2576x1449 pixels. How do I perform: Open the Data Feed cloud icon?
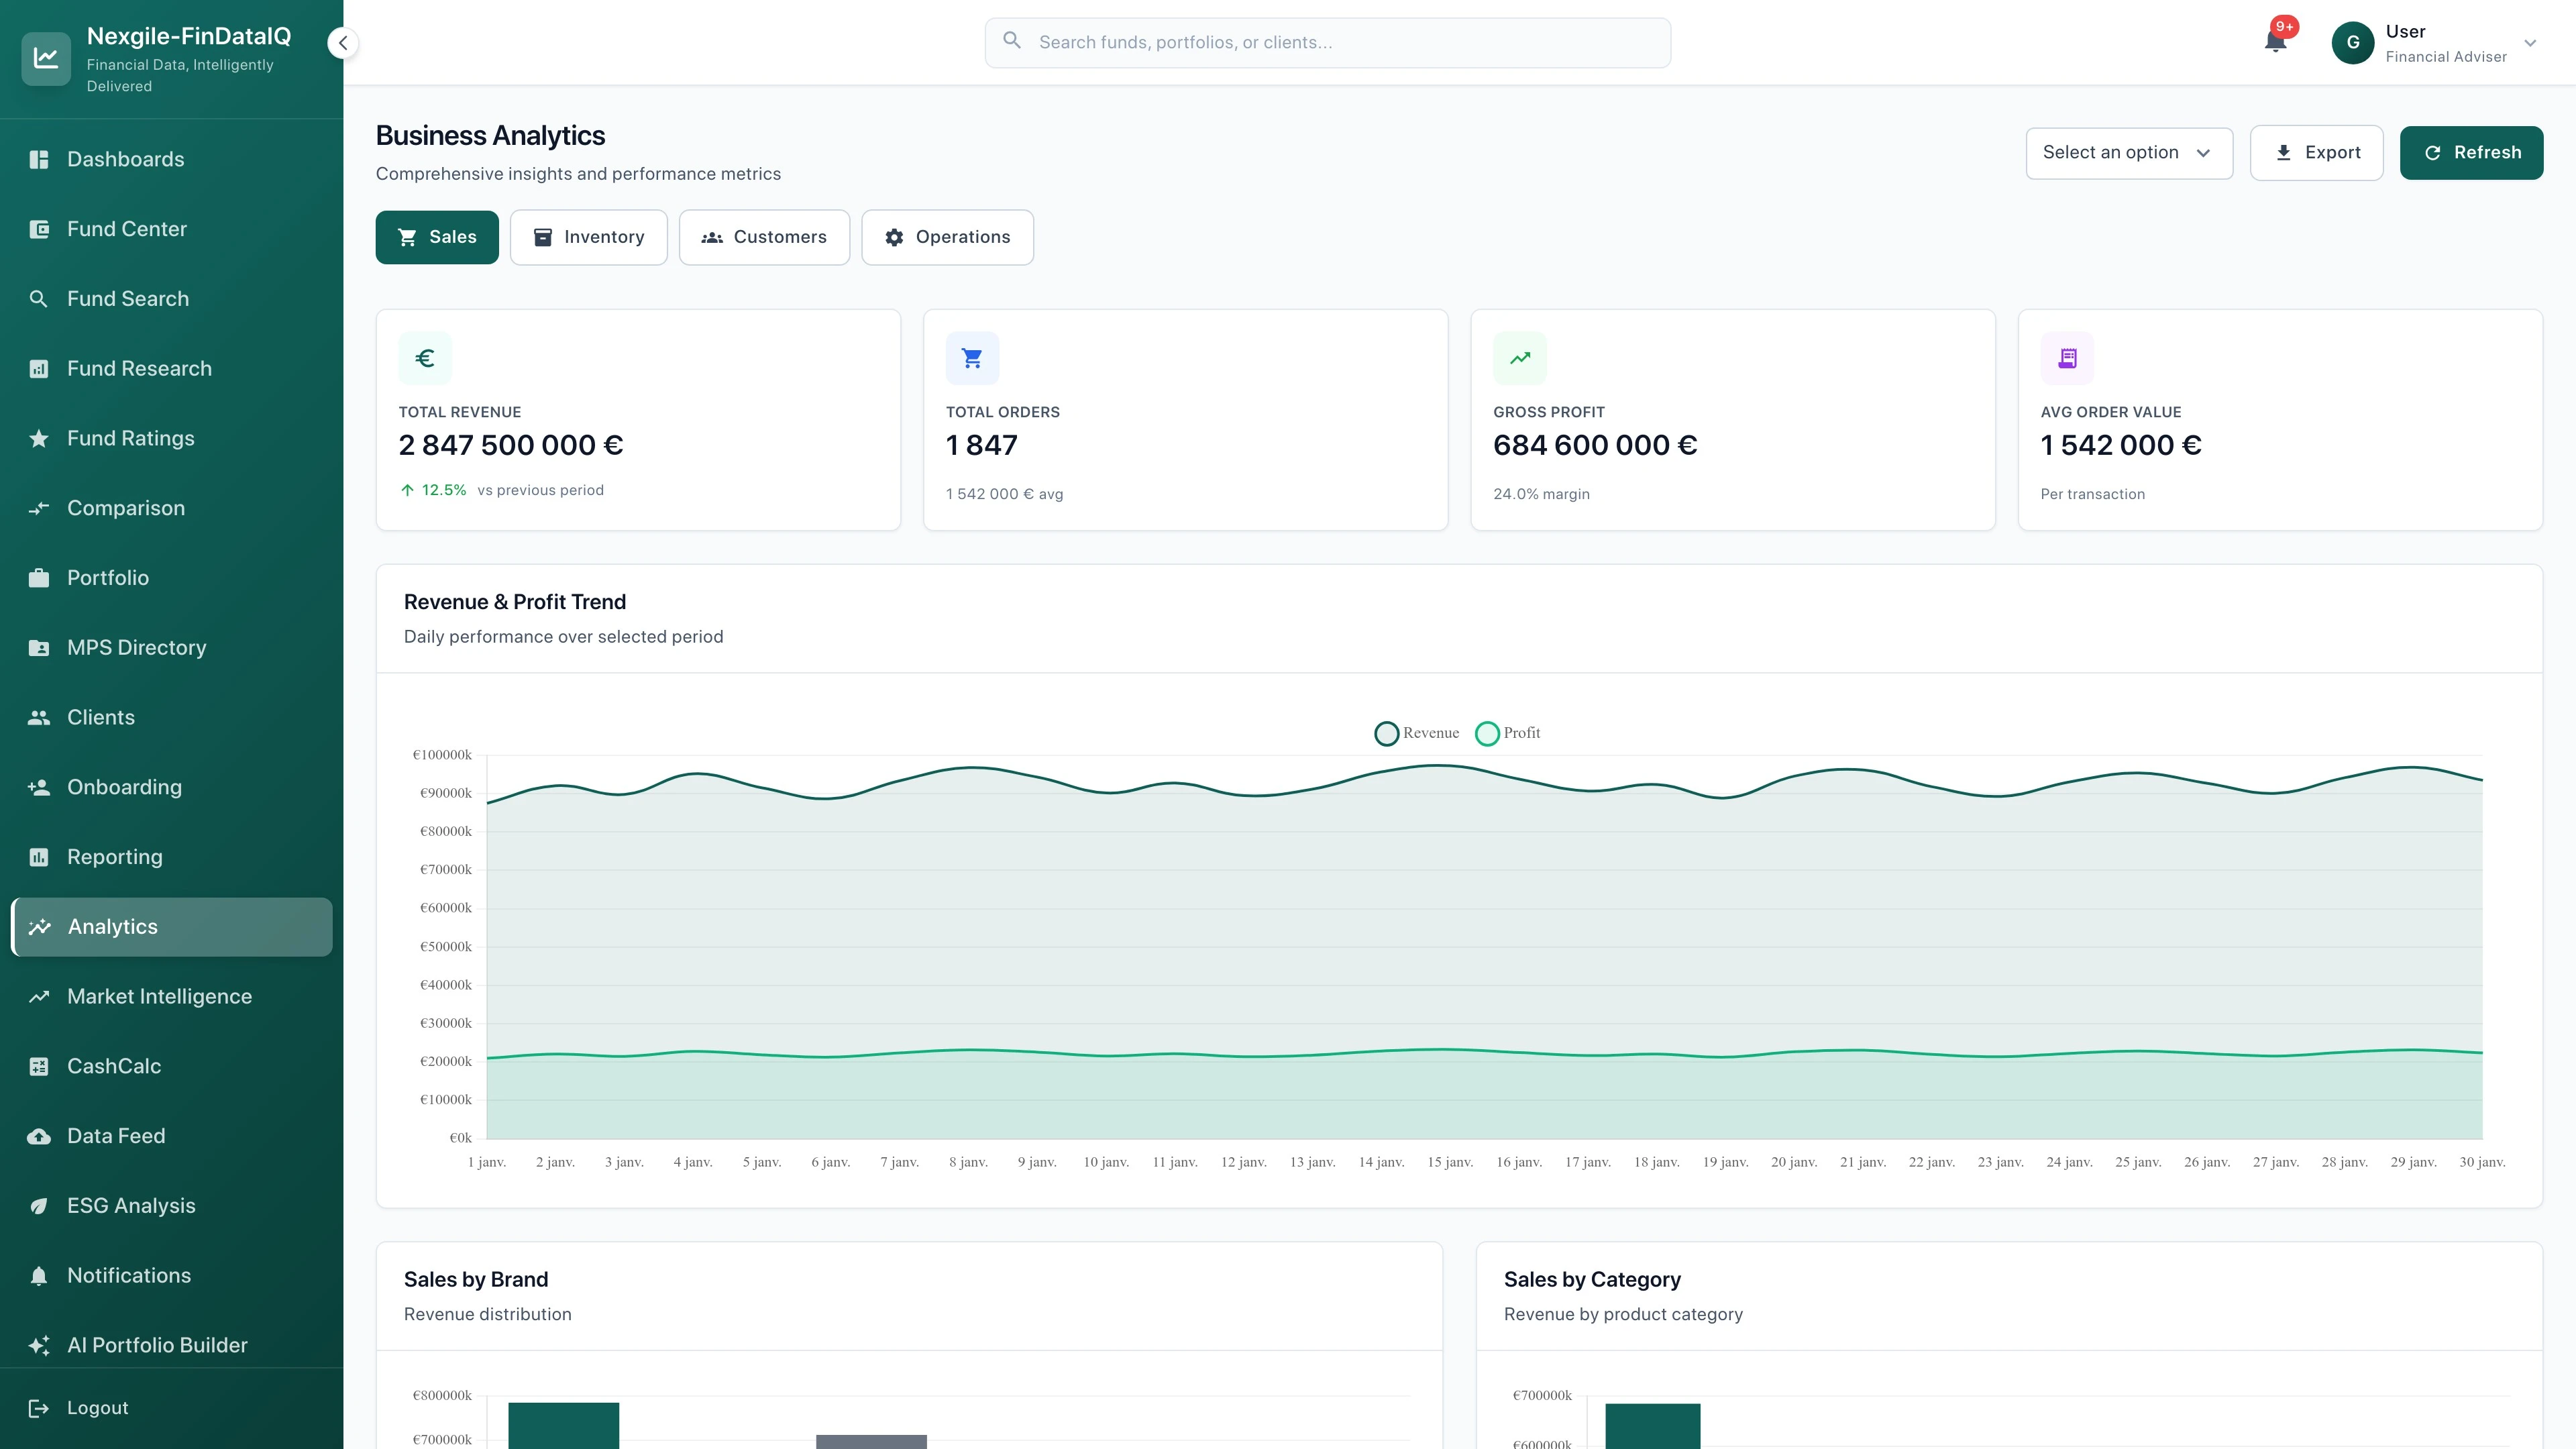(x=39, y=1136)
